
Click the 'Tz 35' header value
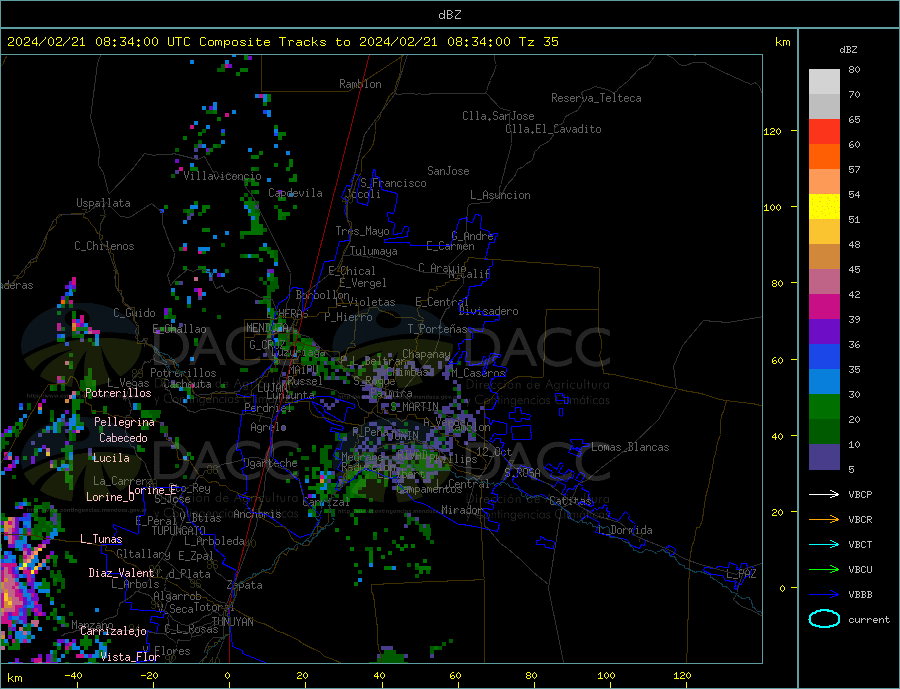pyautogui.click(x=538, y=42)
